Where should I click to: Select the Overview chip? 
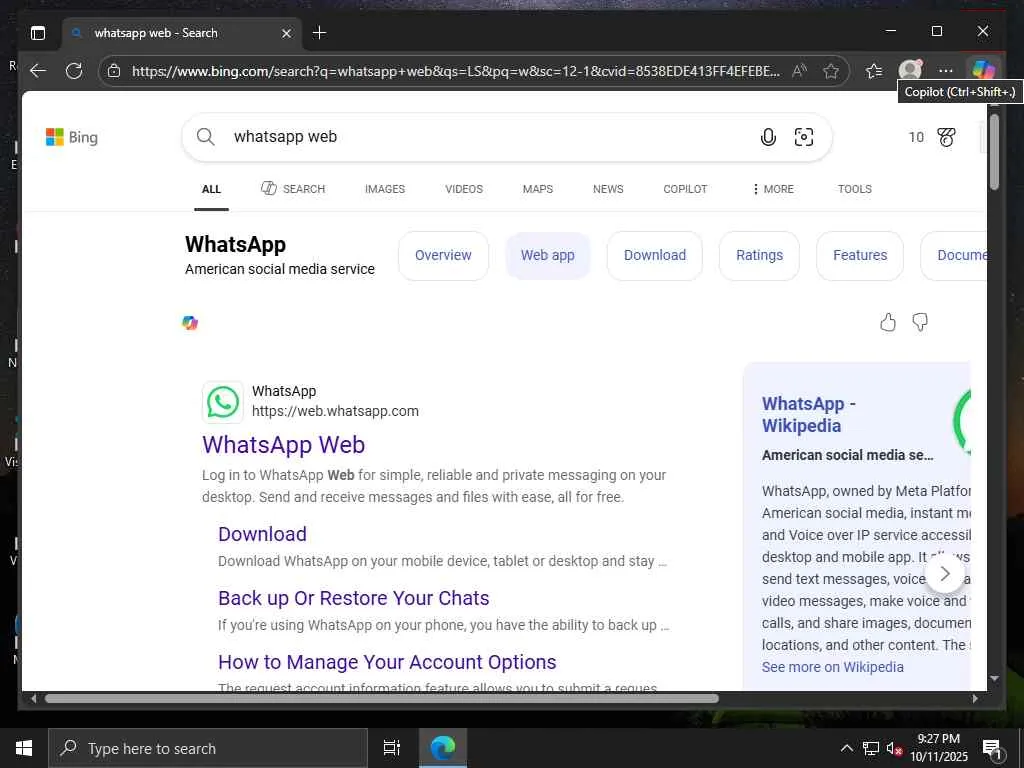(x=443, y=255)
